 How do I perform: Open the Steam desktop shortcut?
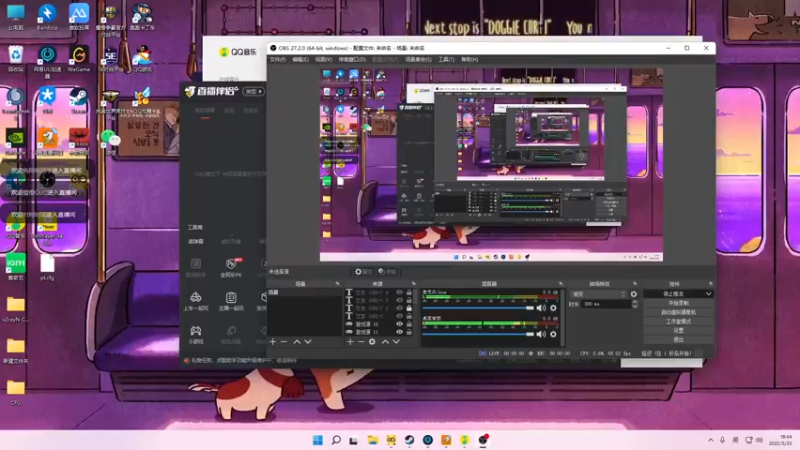79,101
